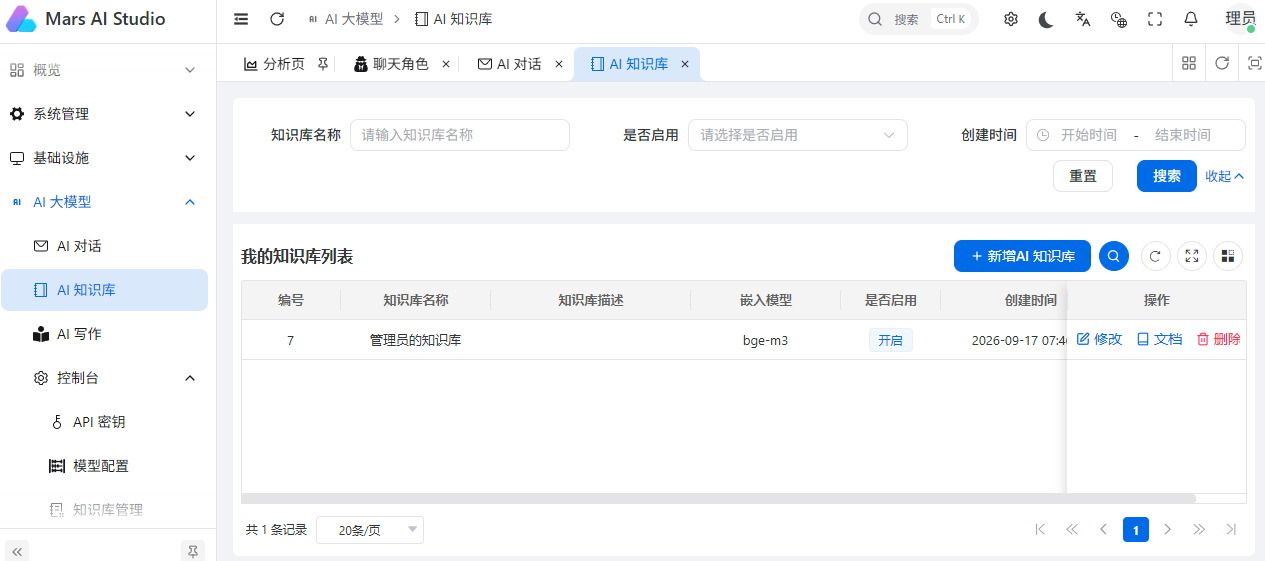The width and height of the screenshot is (1265, 561).
Task: Click the pin icon on 分析页 tab
Action: [322, 64]
